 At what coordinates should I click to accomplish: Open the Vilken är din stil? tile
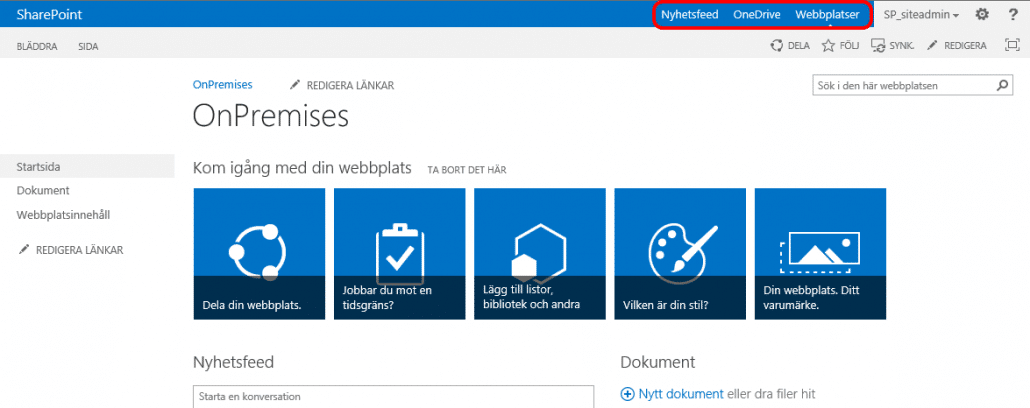(680, 254)
